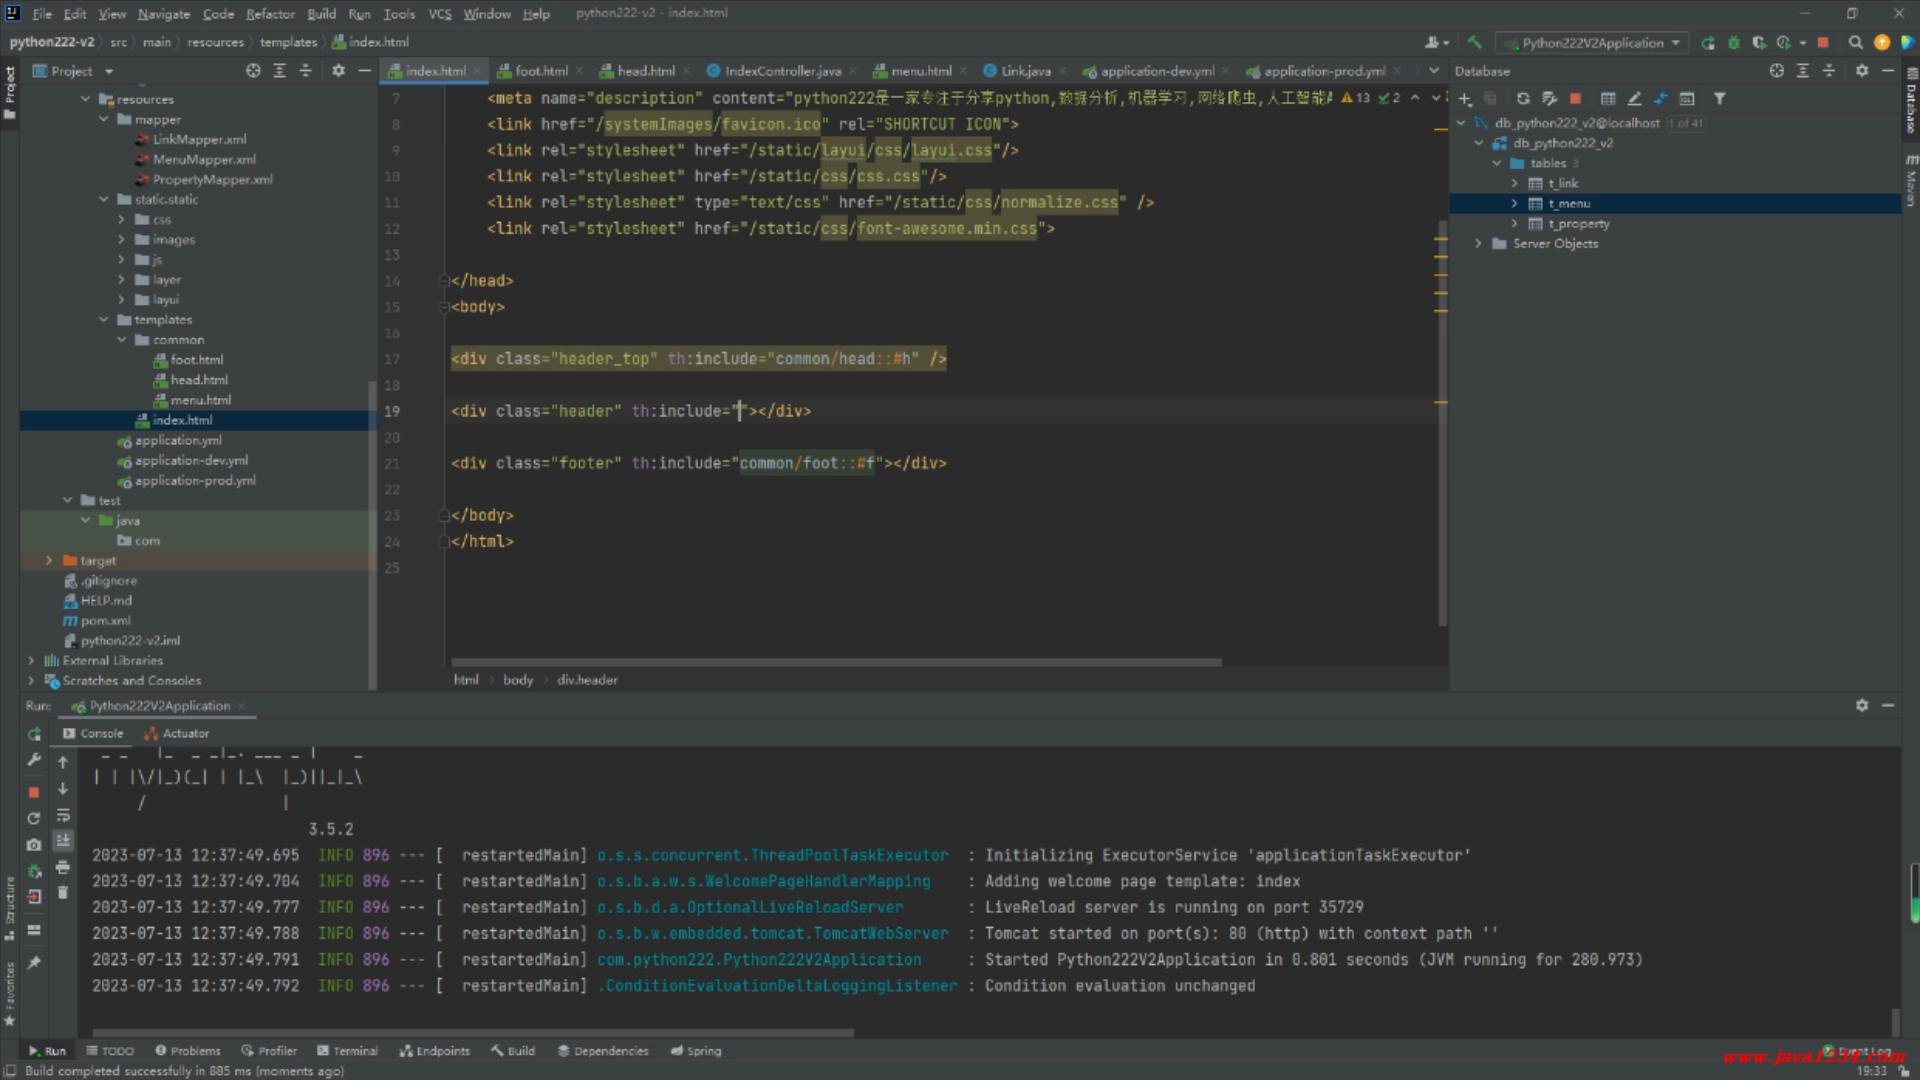Toggle scroll to end in console
Image resolution: width=1920 pixels, height=1080 pixels.
pos(63,840)
